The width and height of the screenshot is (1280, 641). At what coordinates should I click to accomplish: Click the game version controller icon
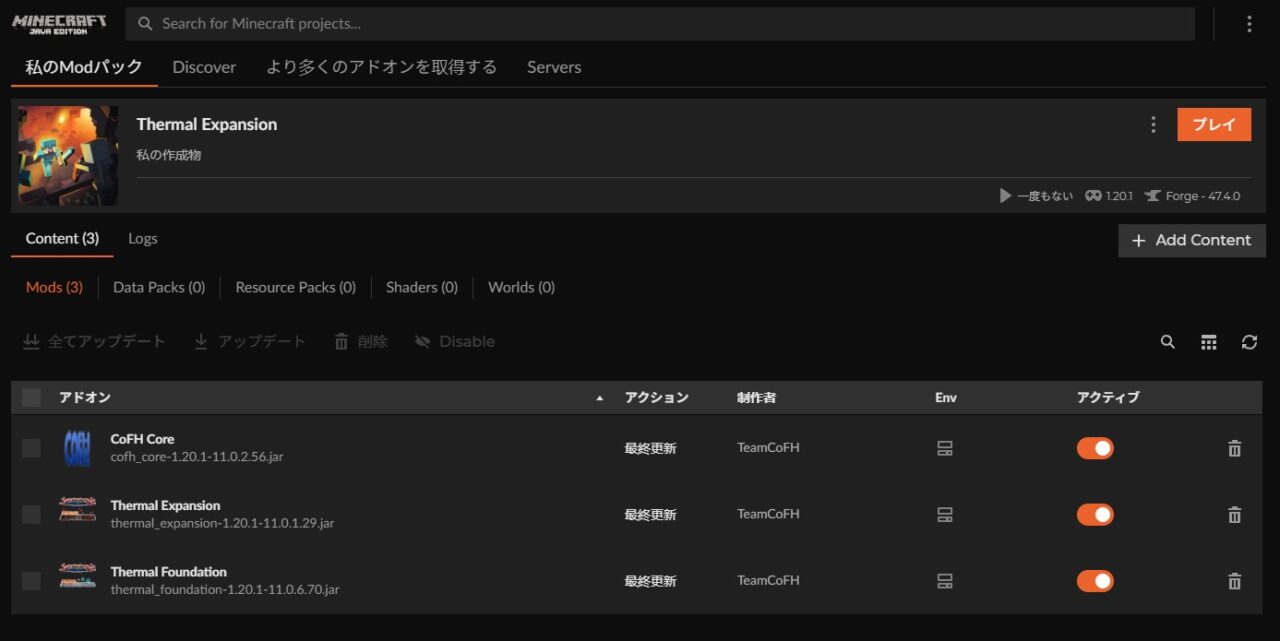(1094, 196)
